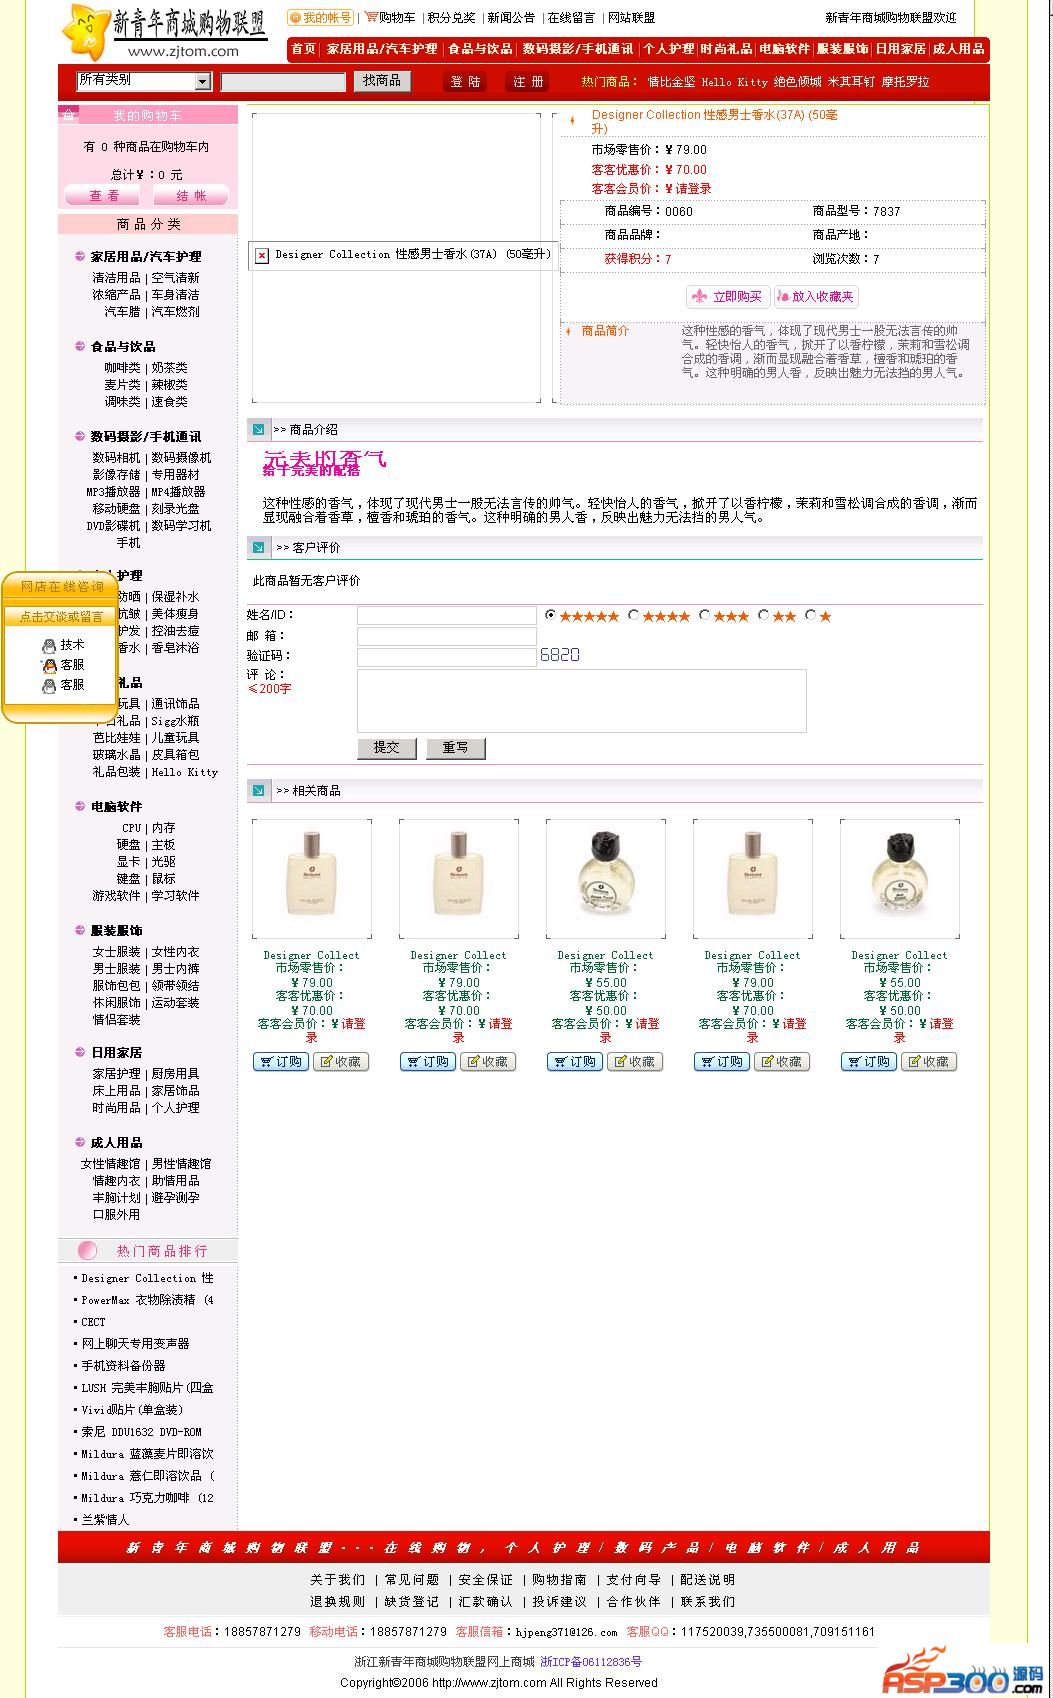Click the 查看 cart view button
The height and width of the screenshot is (1698, 1053).
point(104,196)
